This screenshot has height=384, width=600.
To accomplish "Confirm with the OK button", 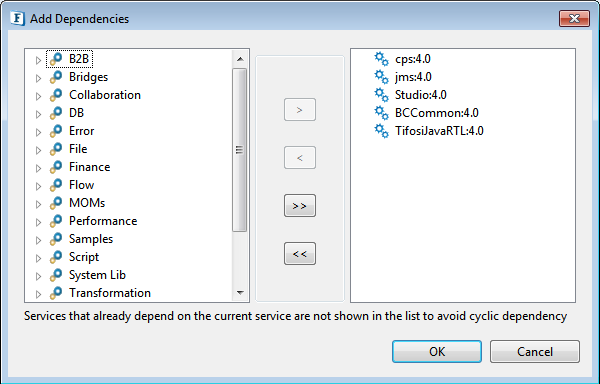I will 437,351.
